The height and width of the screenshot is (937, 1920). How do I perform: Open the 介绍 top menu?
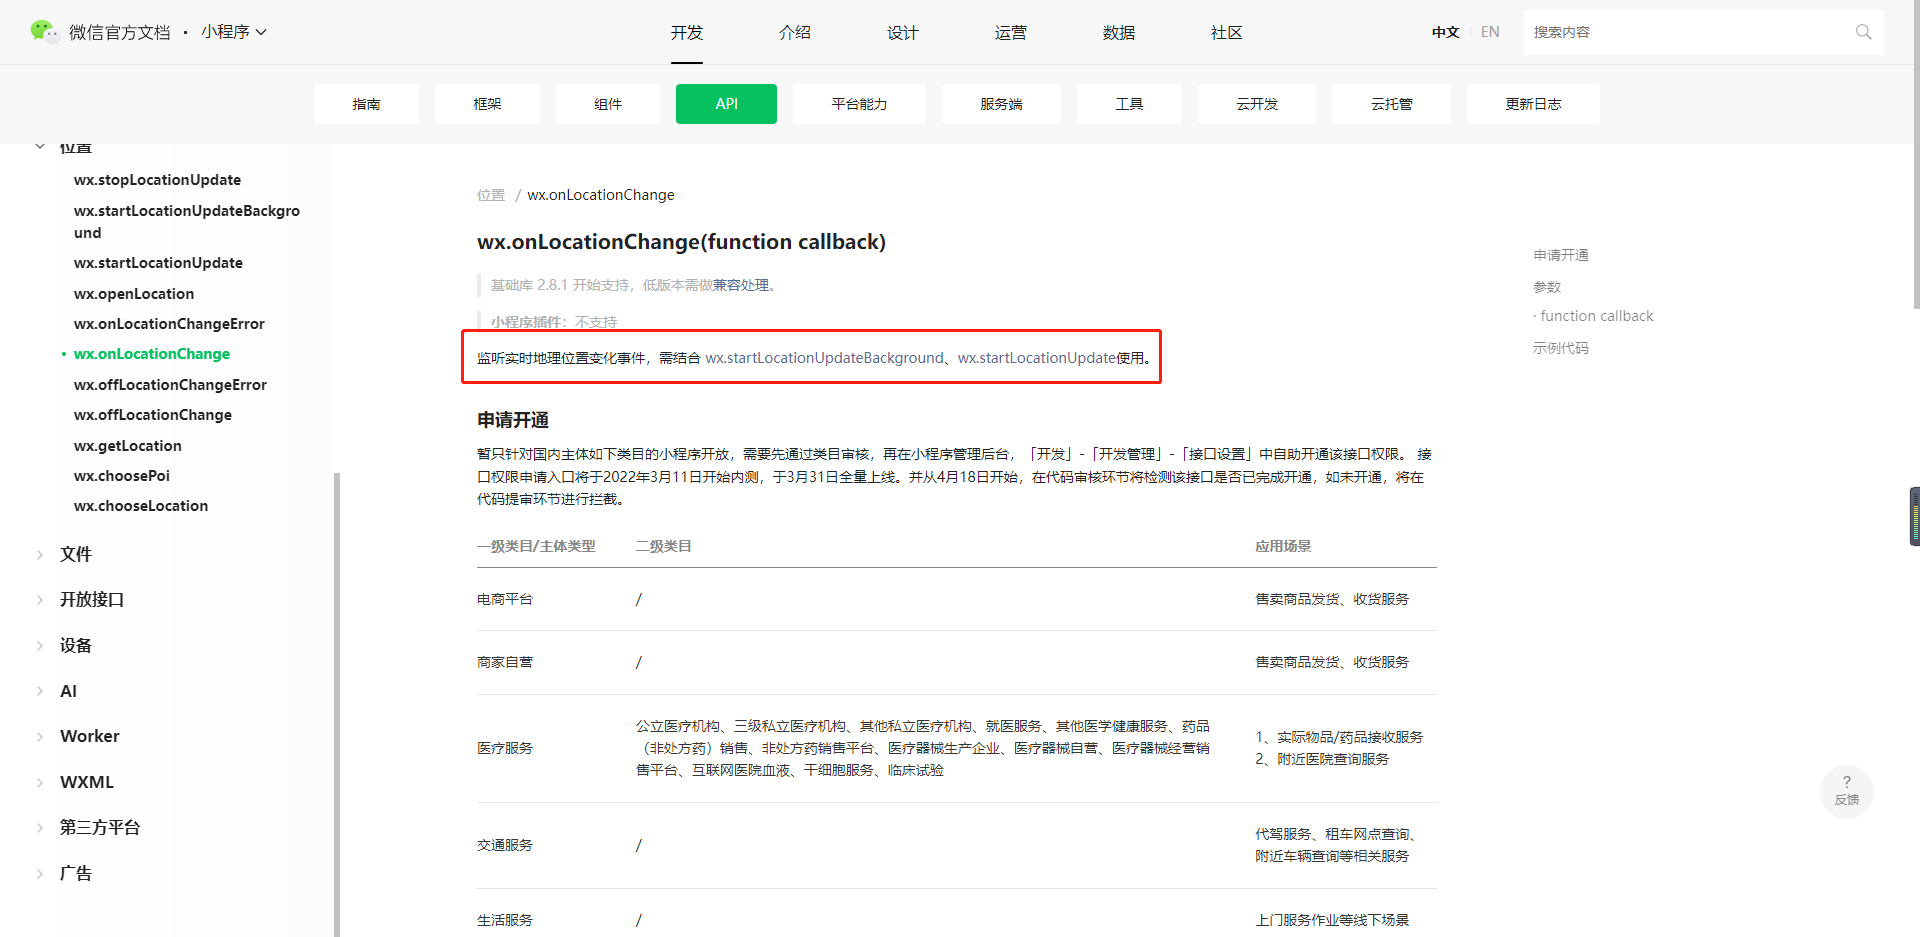pyautogui.click(x=795, y=33)
